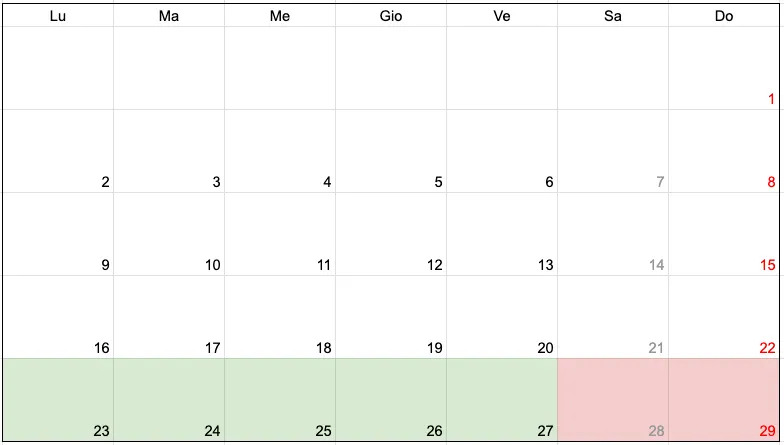
Task: Select day 1 in red
Action: coord(724,68)
